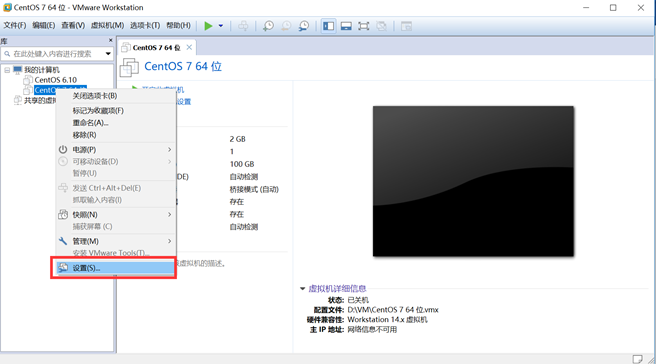Open the power options dropdown arrow beside play
This screenshot has width=656, height=364.
tap(221, 26)
